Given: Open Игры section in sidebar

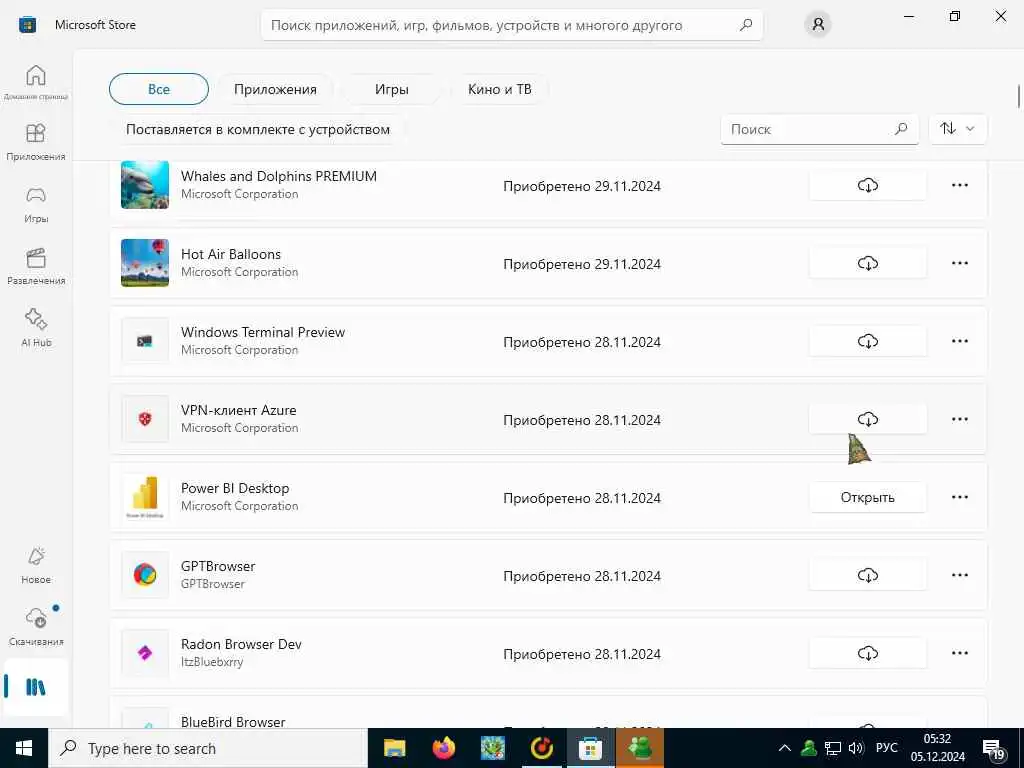Looking at the screenshot, I should (36, 204).
